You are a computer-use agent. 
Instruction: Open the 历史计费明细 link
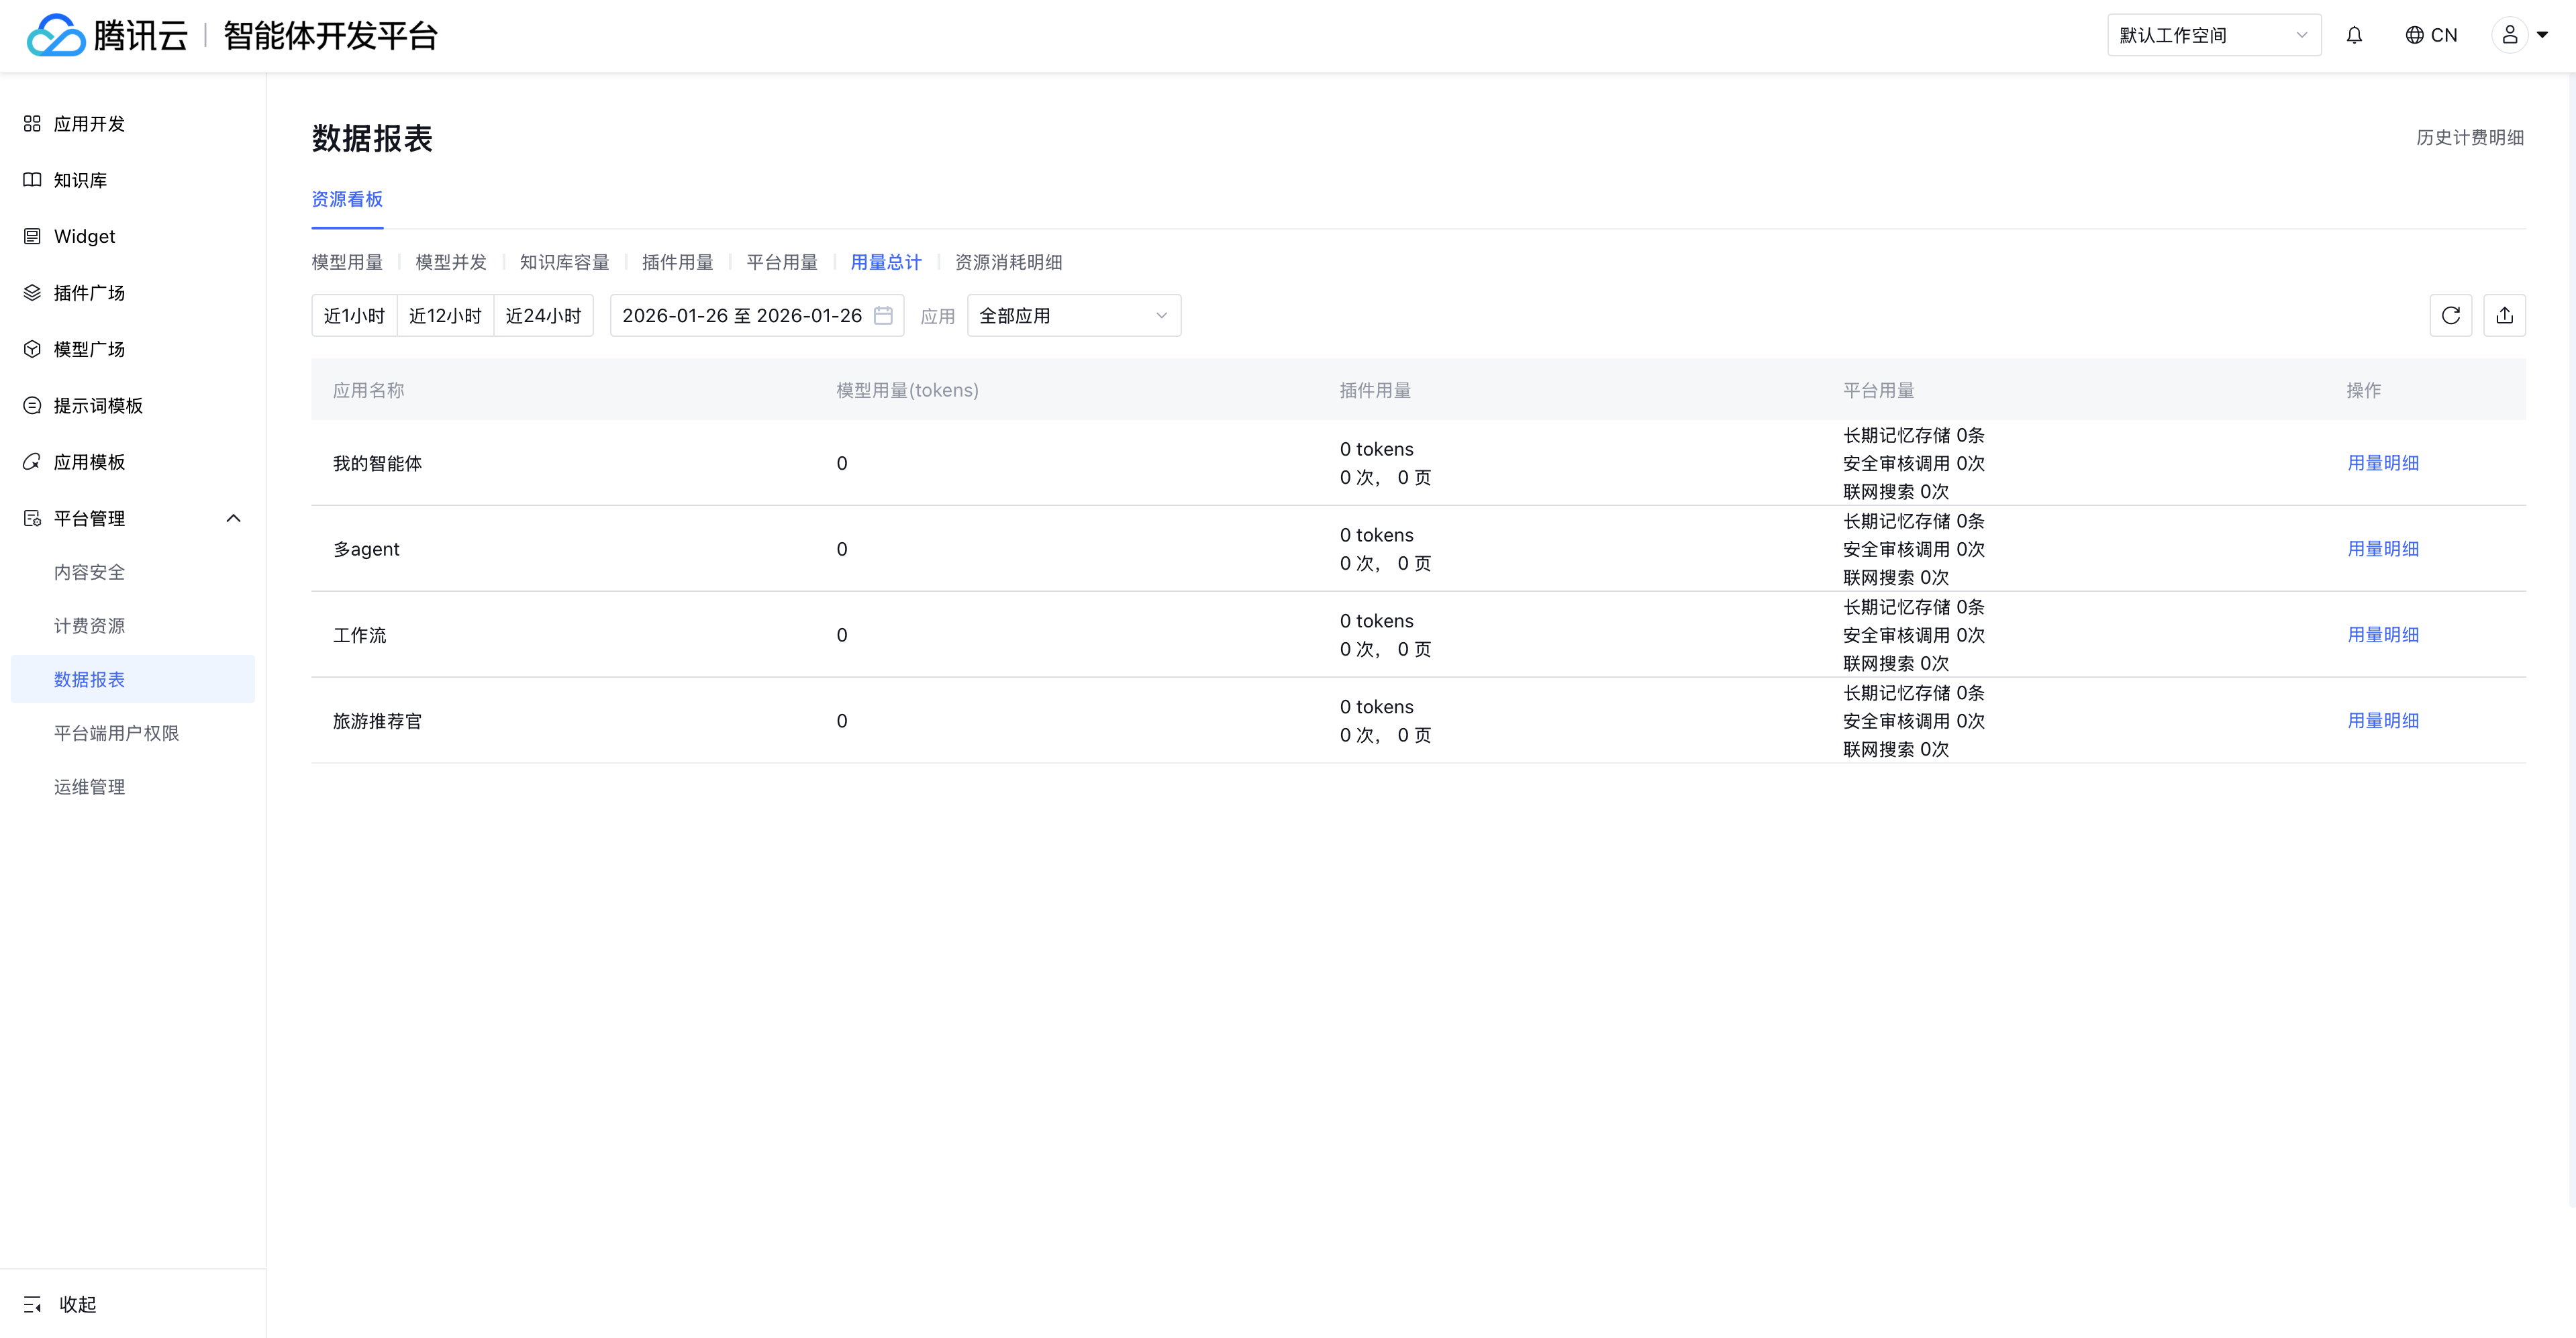click(x=2469, y=138)
